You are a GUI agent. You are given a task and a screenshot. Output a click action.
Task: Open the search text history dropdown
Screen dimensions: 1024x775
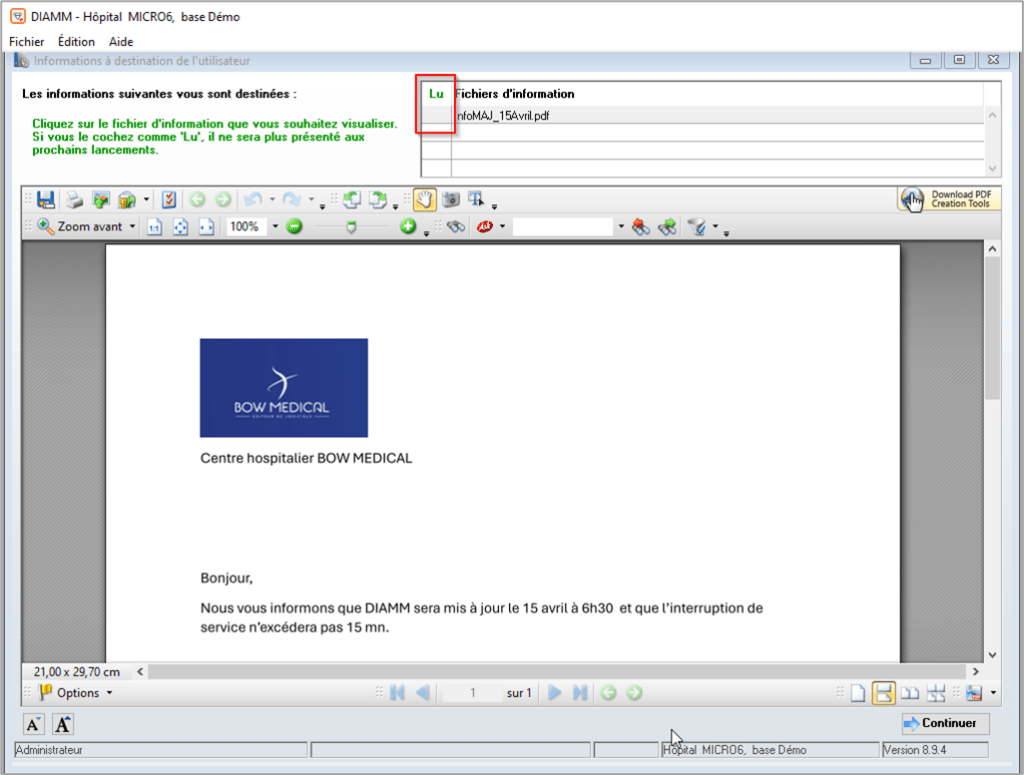tap(621, 227)
